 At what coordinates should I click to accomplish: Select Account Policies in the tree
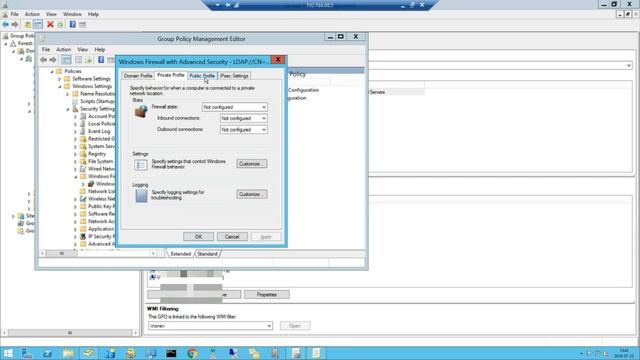click(x=101, y=116)
